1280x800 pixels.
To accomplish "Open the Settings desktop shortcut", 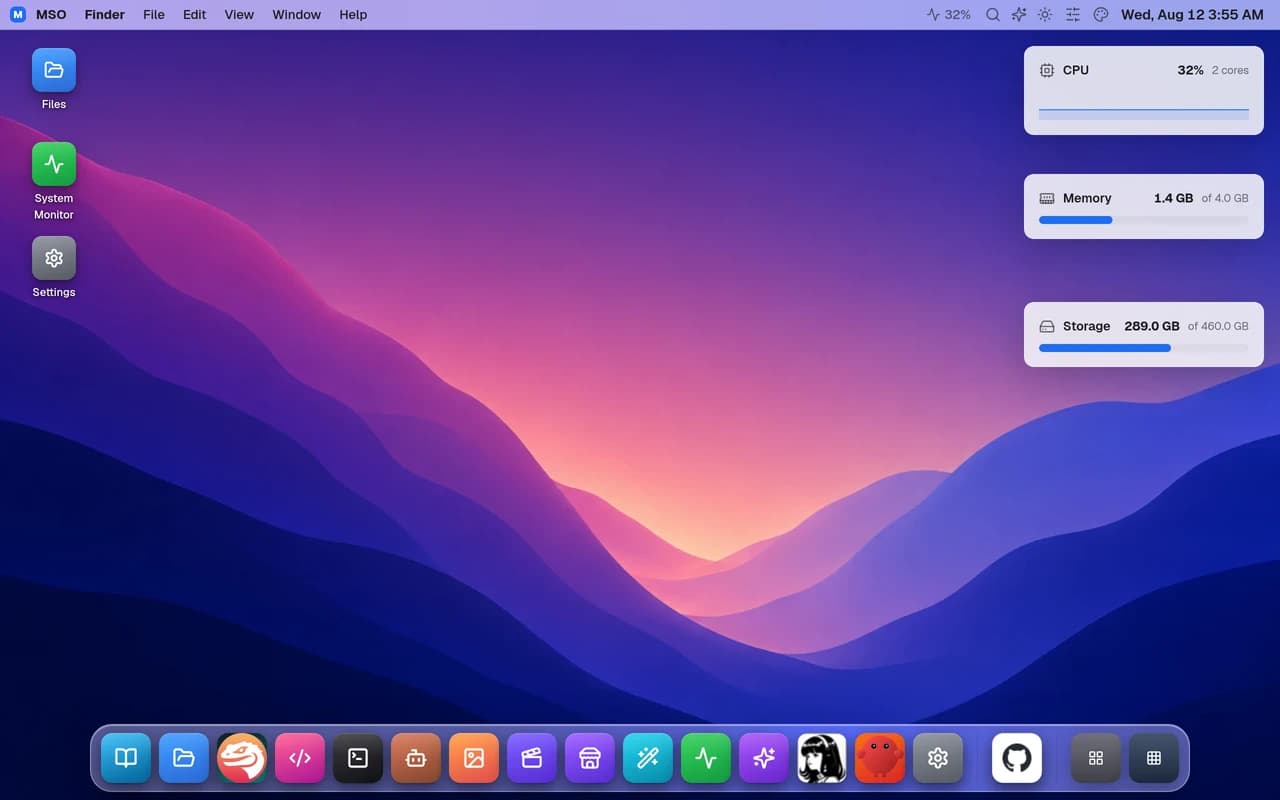I will 54,267.
